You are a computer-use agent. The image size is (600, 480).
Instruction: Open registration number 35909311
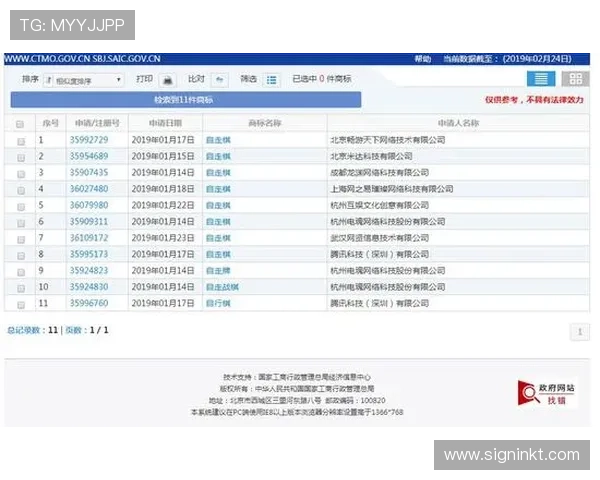pos(89,221)
